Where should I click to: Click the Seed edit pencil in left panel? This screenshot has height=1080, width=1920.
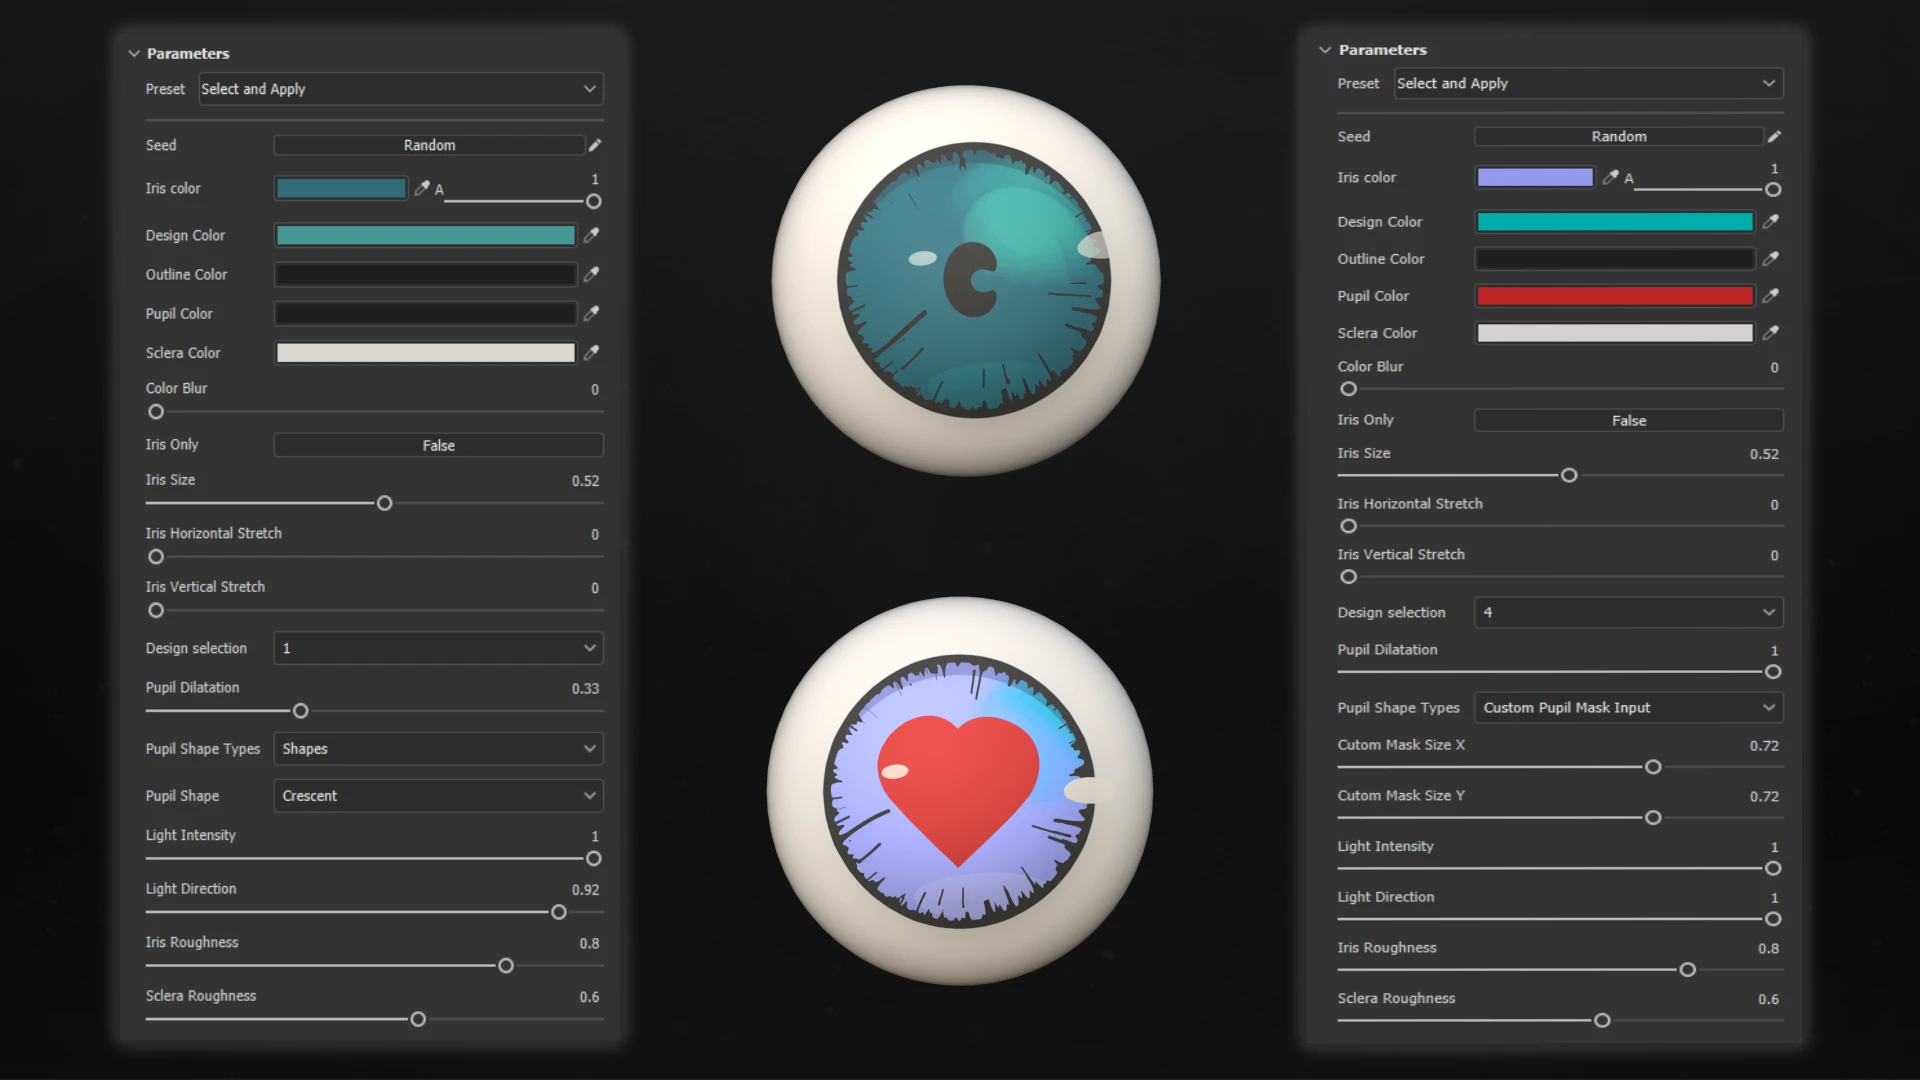tap(595, 145)
